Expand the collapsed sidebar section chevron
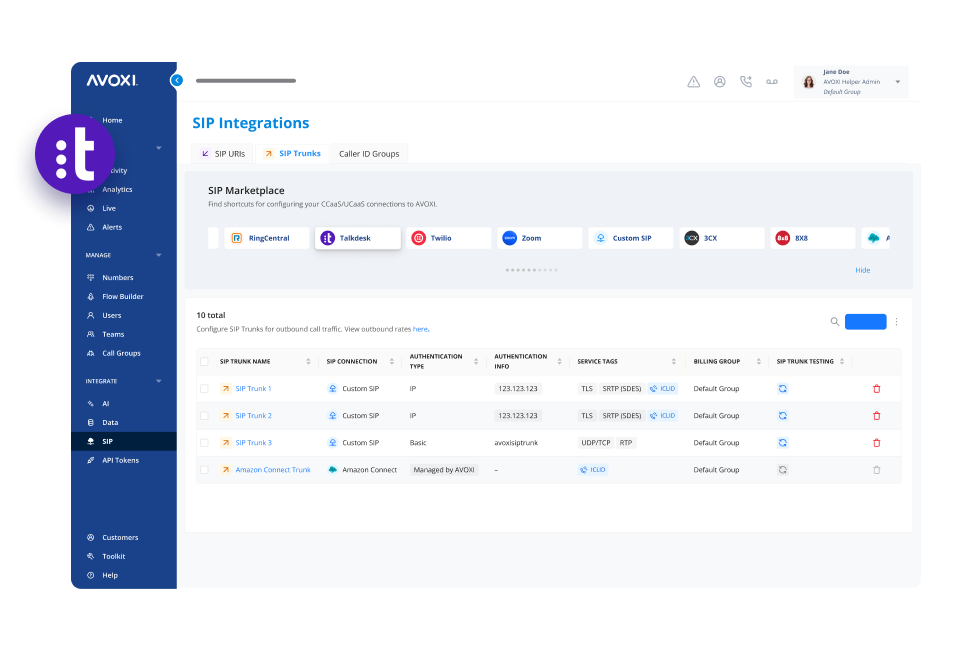The height and width of the screenshot is (650, 980). [x=157, y=147]
